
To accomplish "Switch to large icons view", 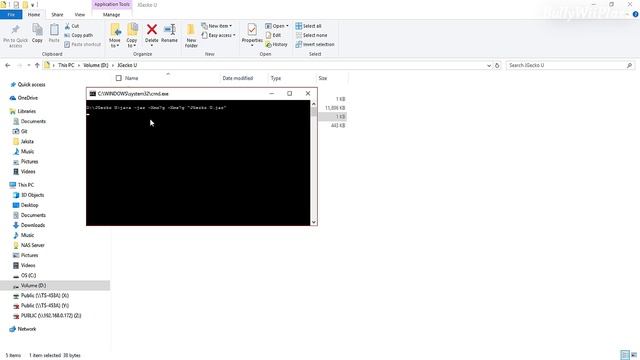I will 634,355.
